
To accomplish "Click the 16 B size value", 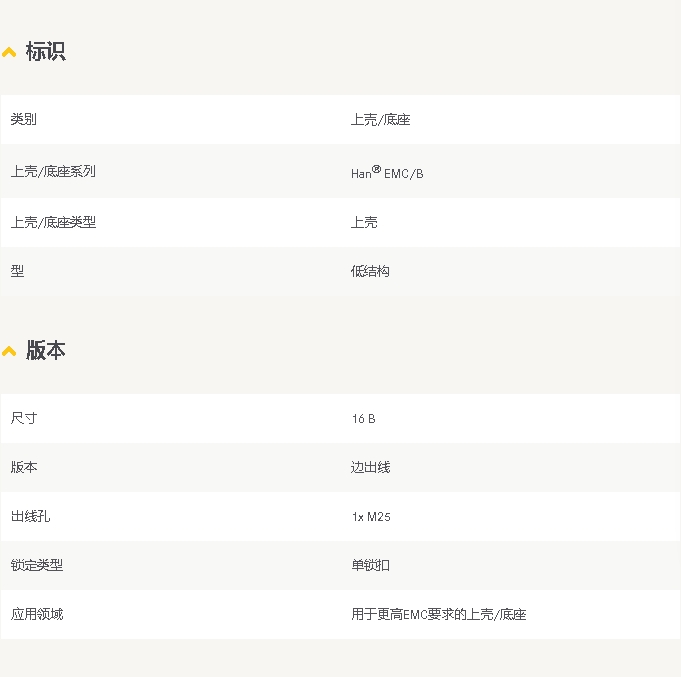I will pyautogui.click(x=363, y=419).
